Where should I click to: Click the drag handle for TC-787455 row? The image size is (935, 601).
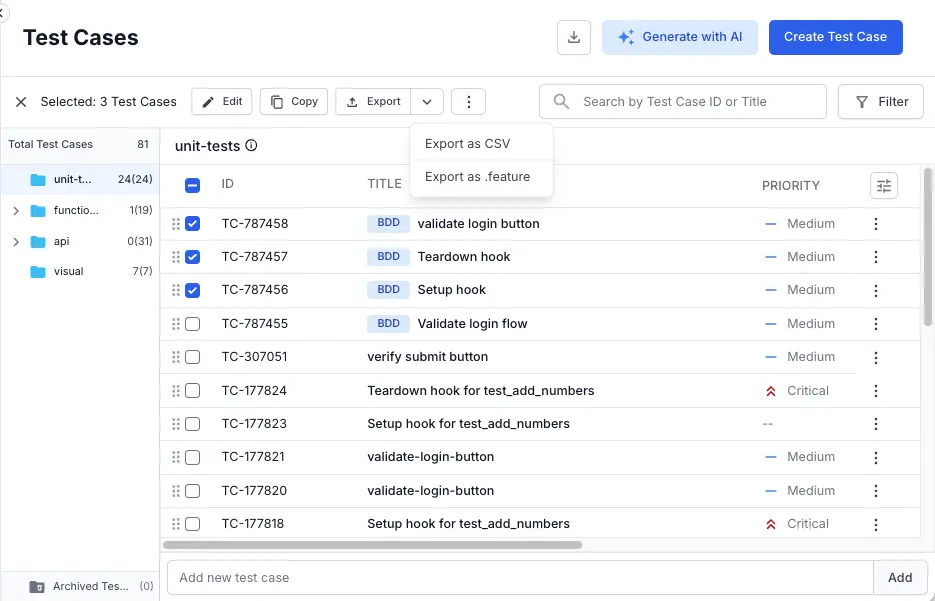[x=176, y=324]
